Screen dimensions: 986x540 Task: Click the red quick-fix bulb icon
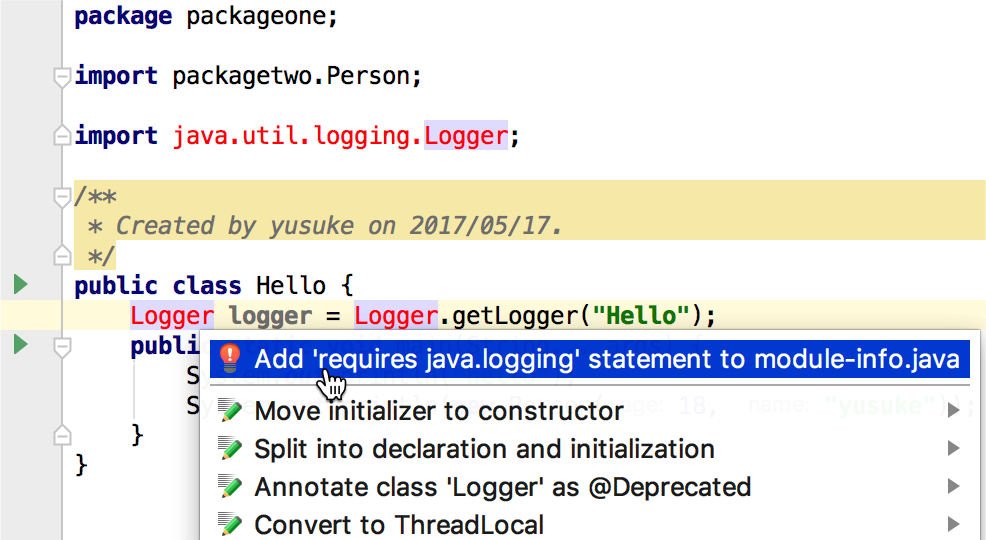click(x=230, y=358)
